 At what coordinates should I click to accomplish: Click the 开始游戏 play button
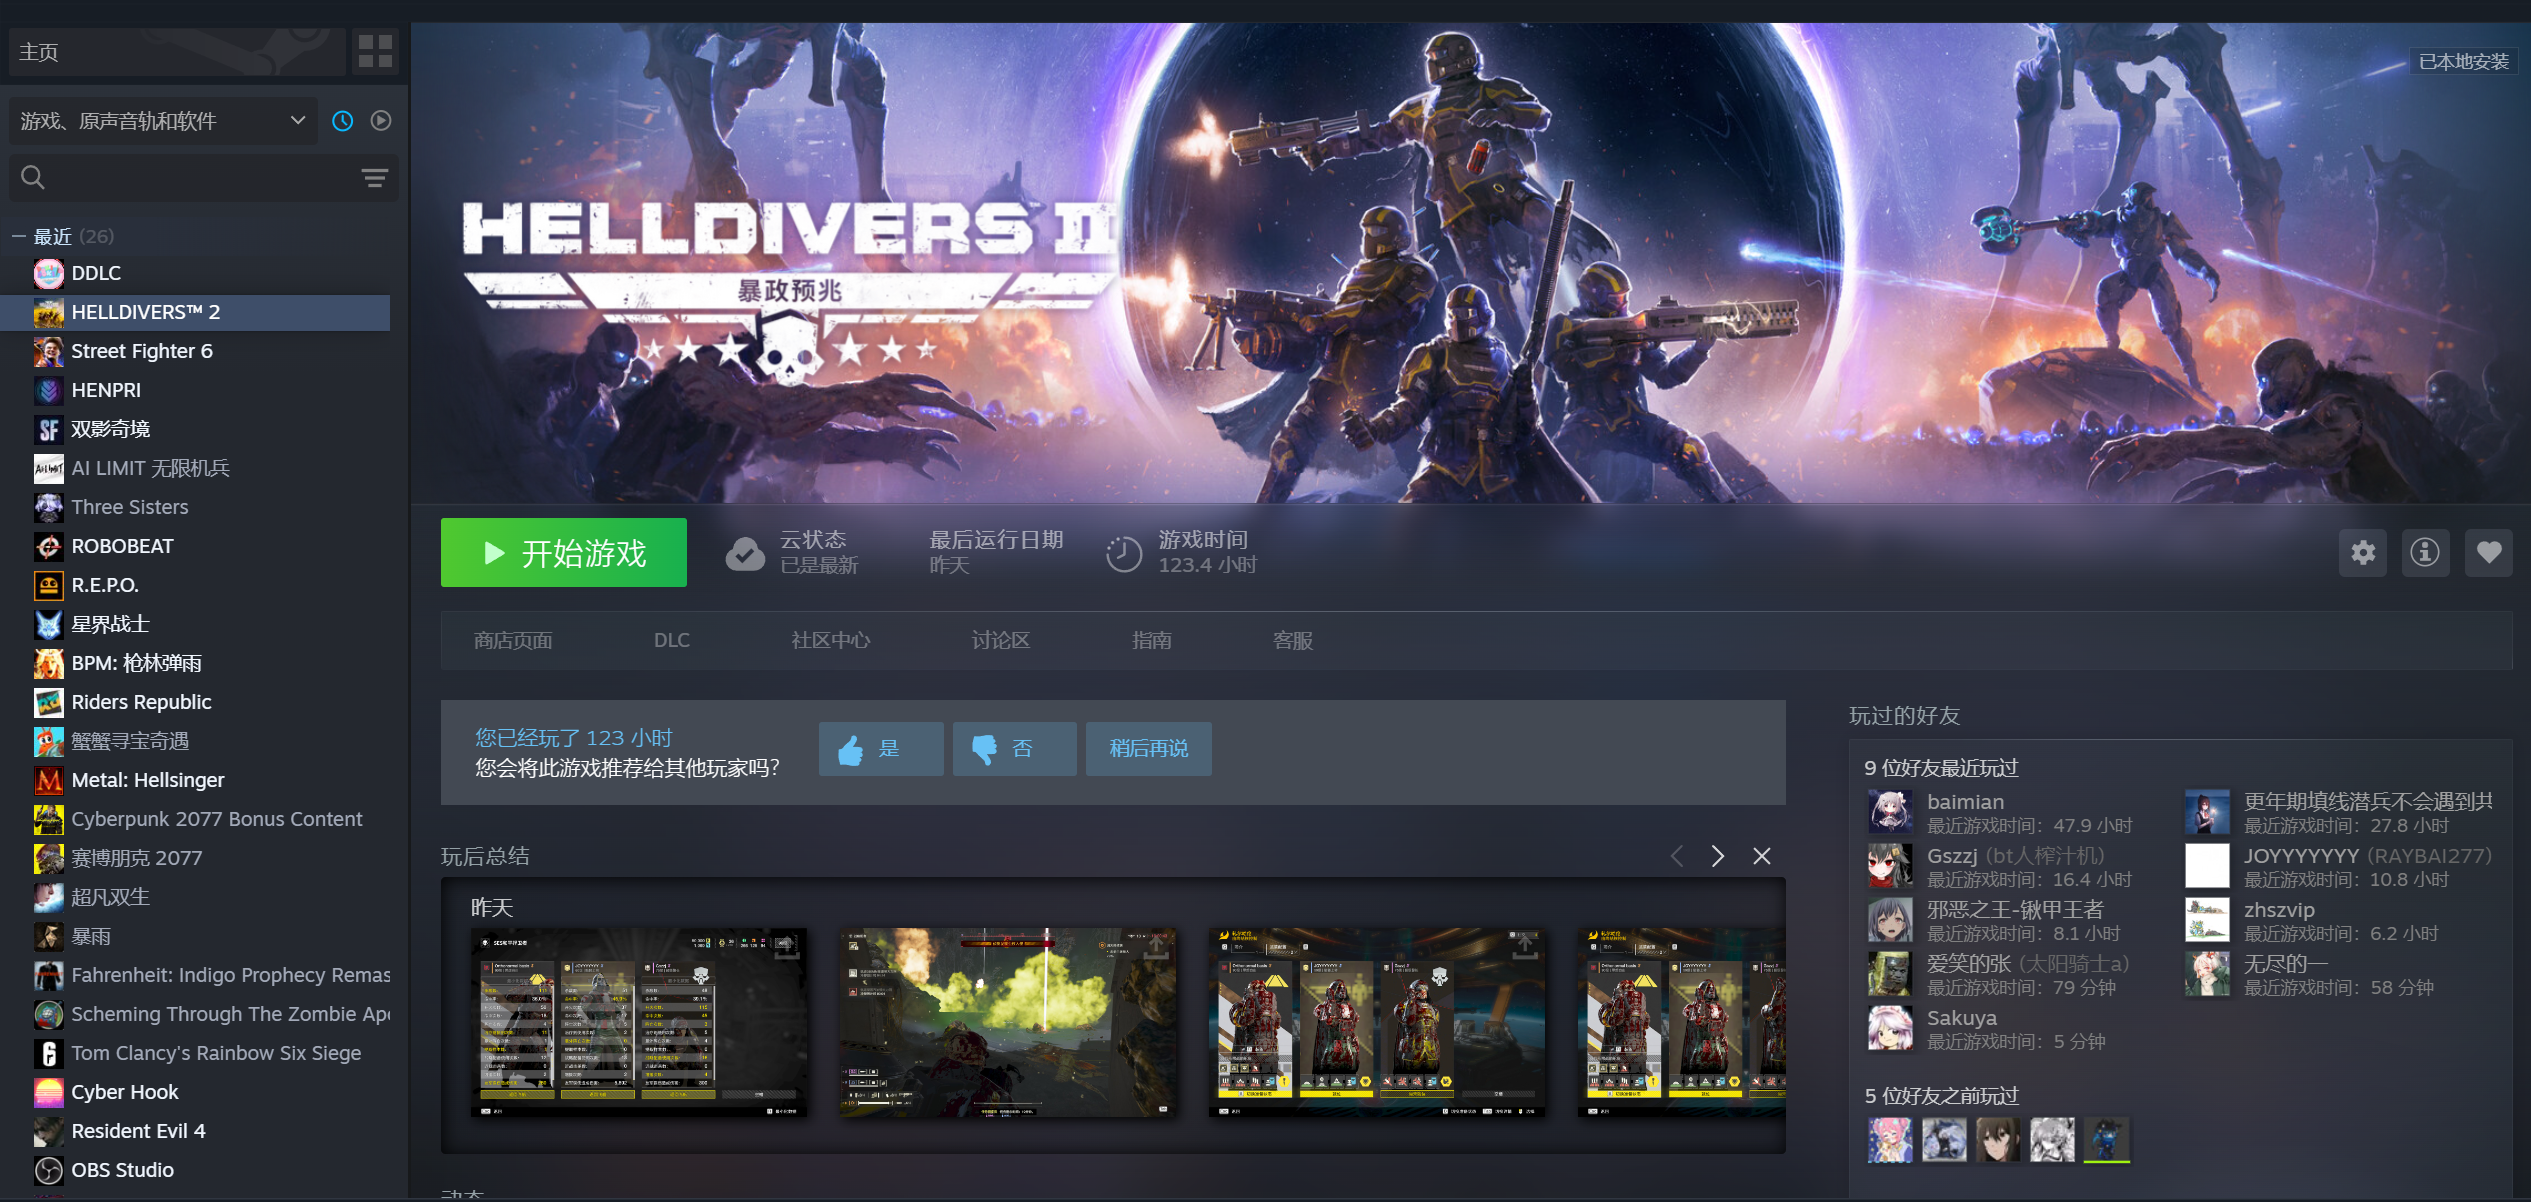point(564,553)
